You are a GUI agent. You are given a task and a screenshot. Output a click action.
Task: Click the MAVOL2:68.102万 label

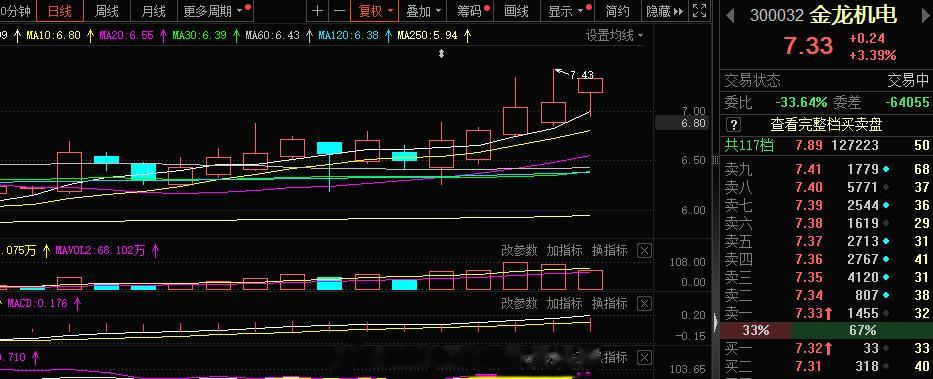[100, 250]
